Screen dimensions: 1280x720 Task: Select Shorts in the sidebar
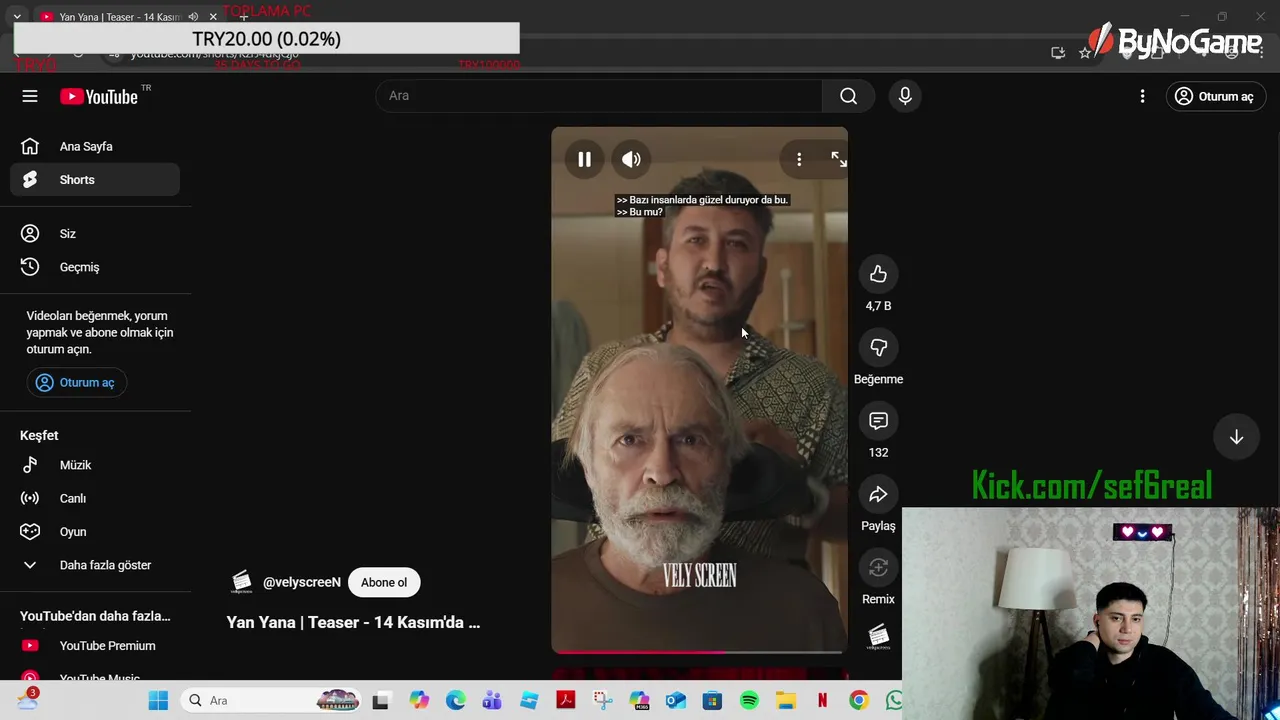pyautogui.click(x=95, y=180)
